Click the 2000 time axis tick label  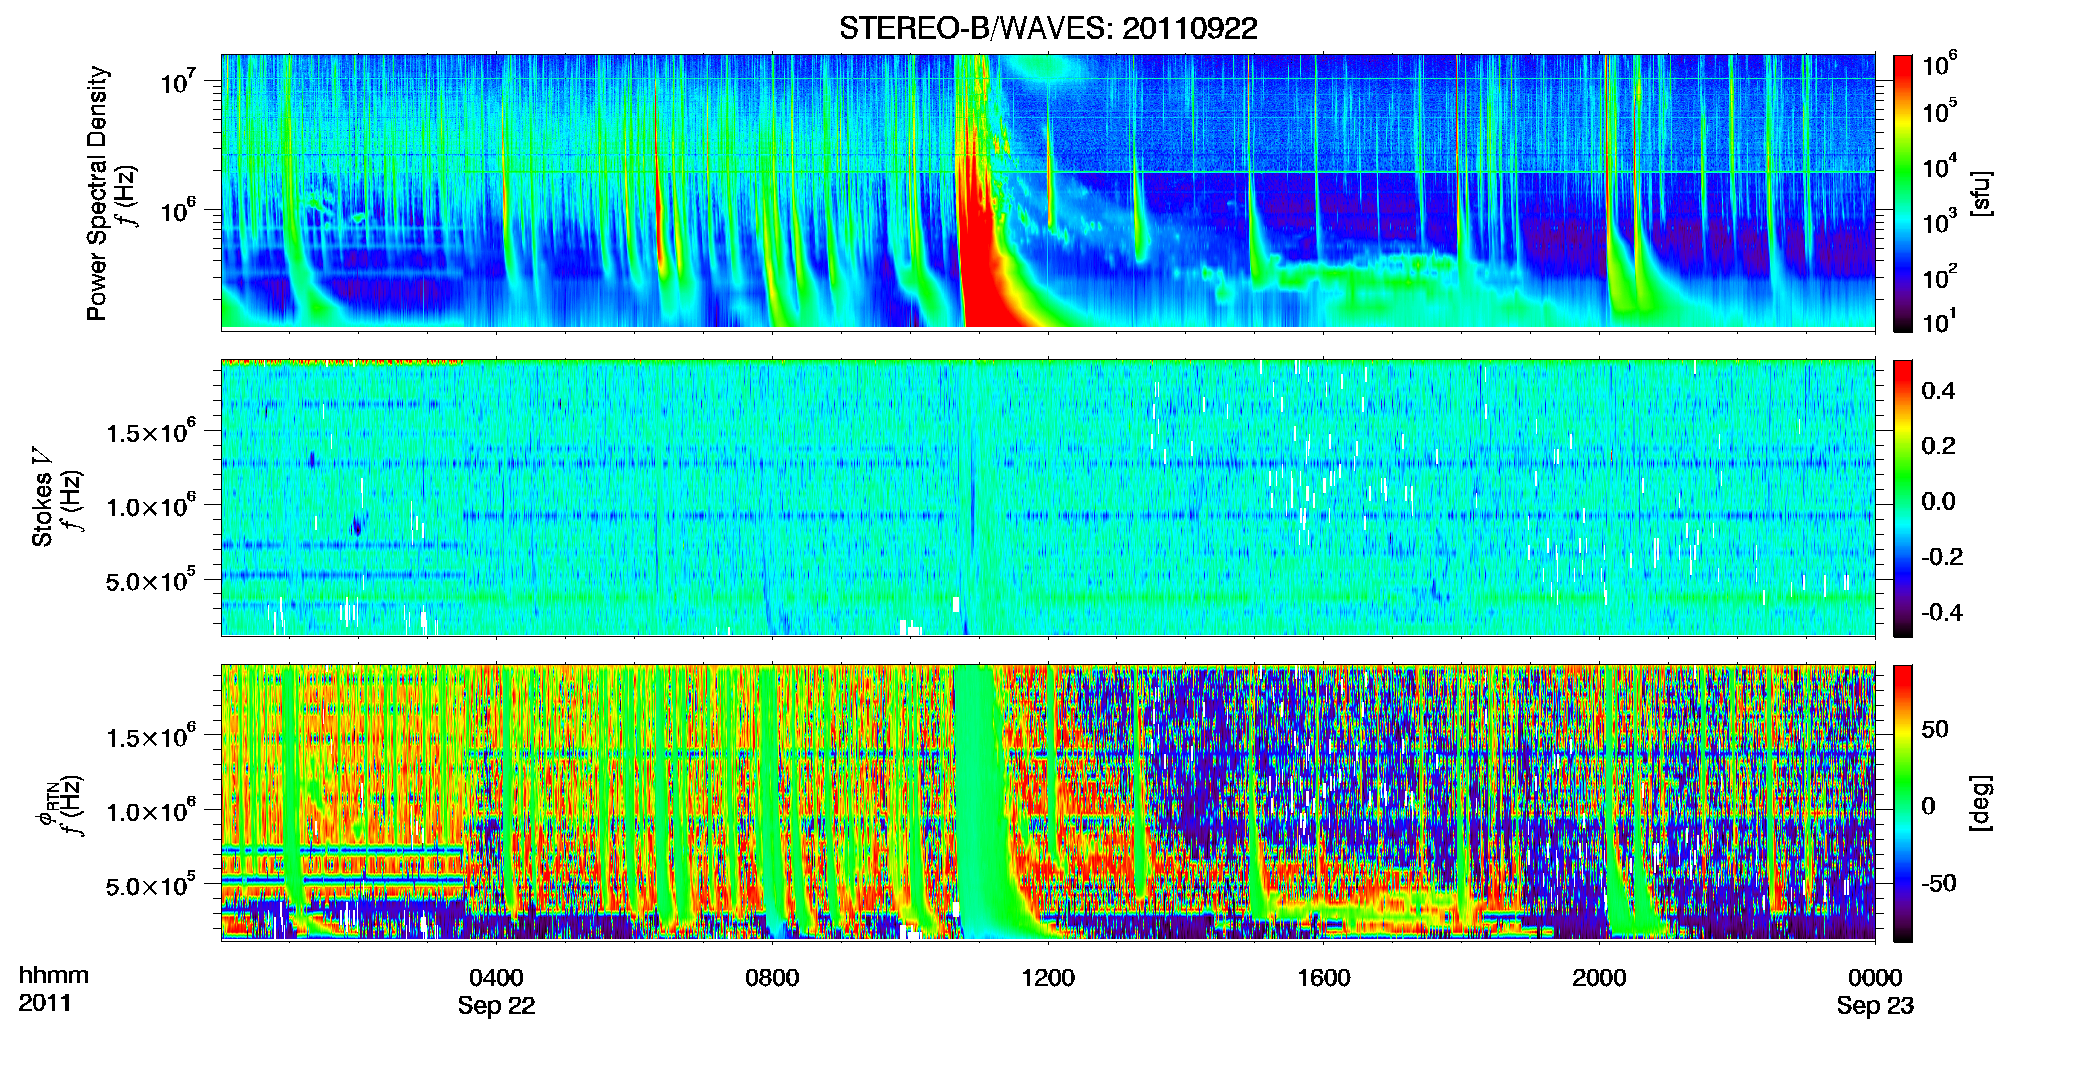click(1599, 978)
